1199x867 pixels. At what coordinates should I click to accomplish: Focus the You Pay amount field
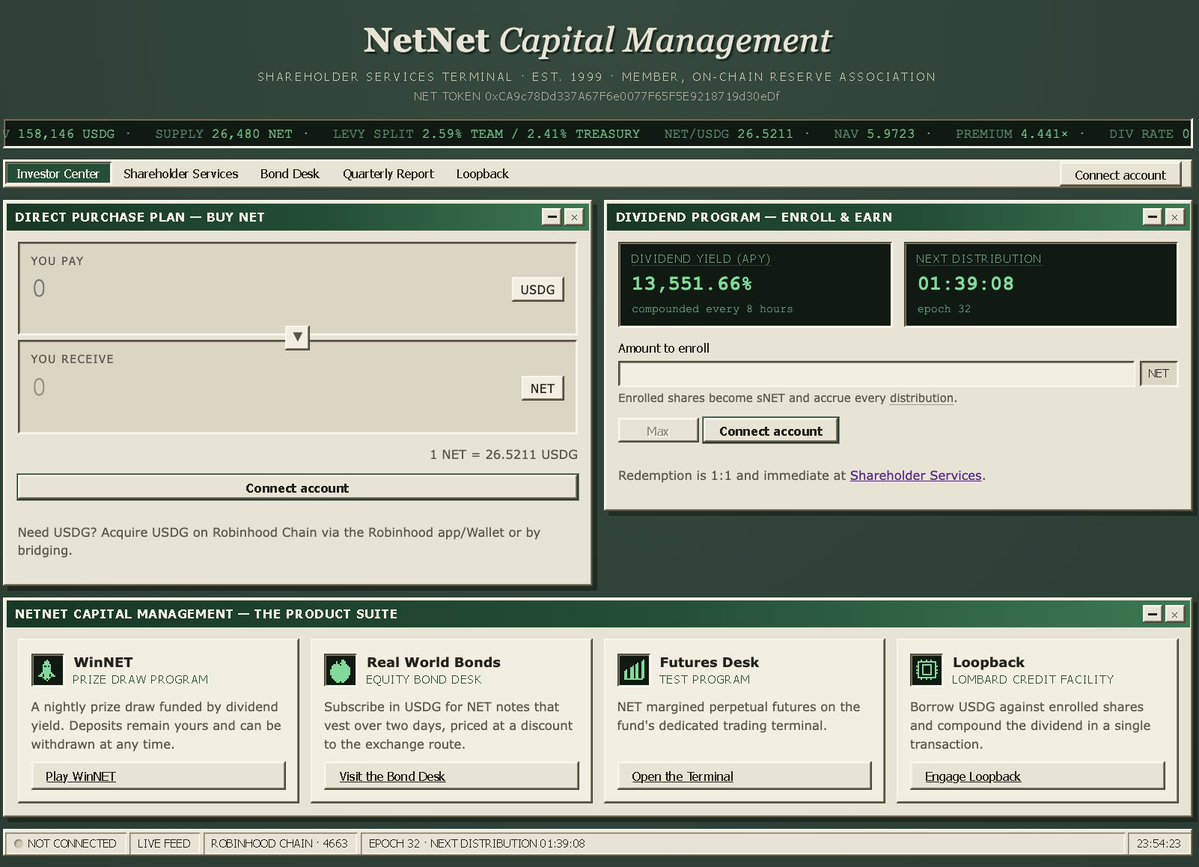click(268, 288)
